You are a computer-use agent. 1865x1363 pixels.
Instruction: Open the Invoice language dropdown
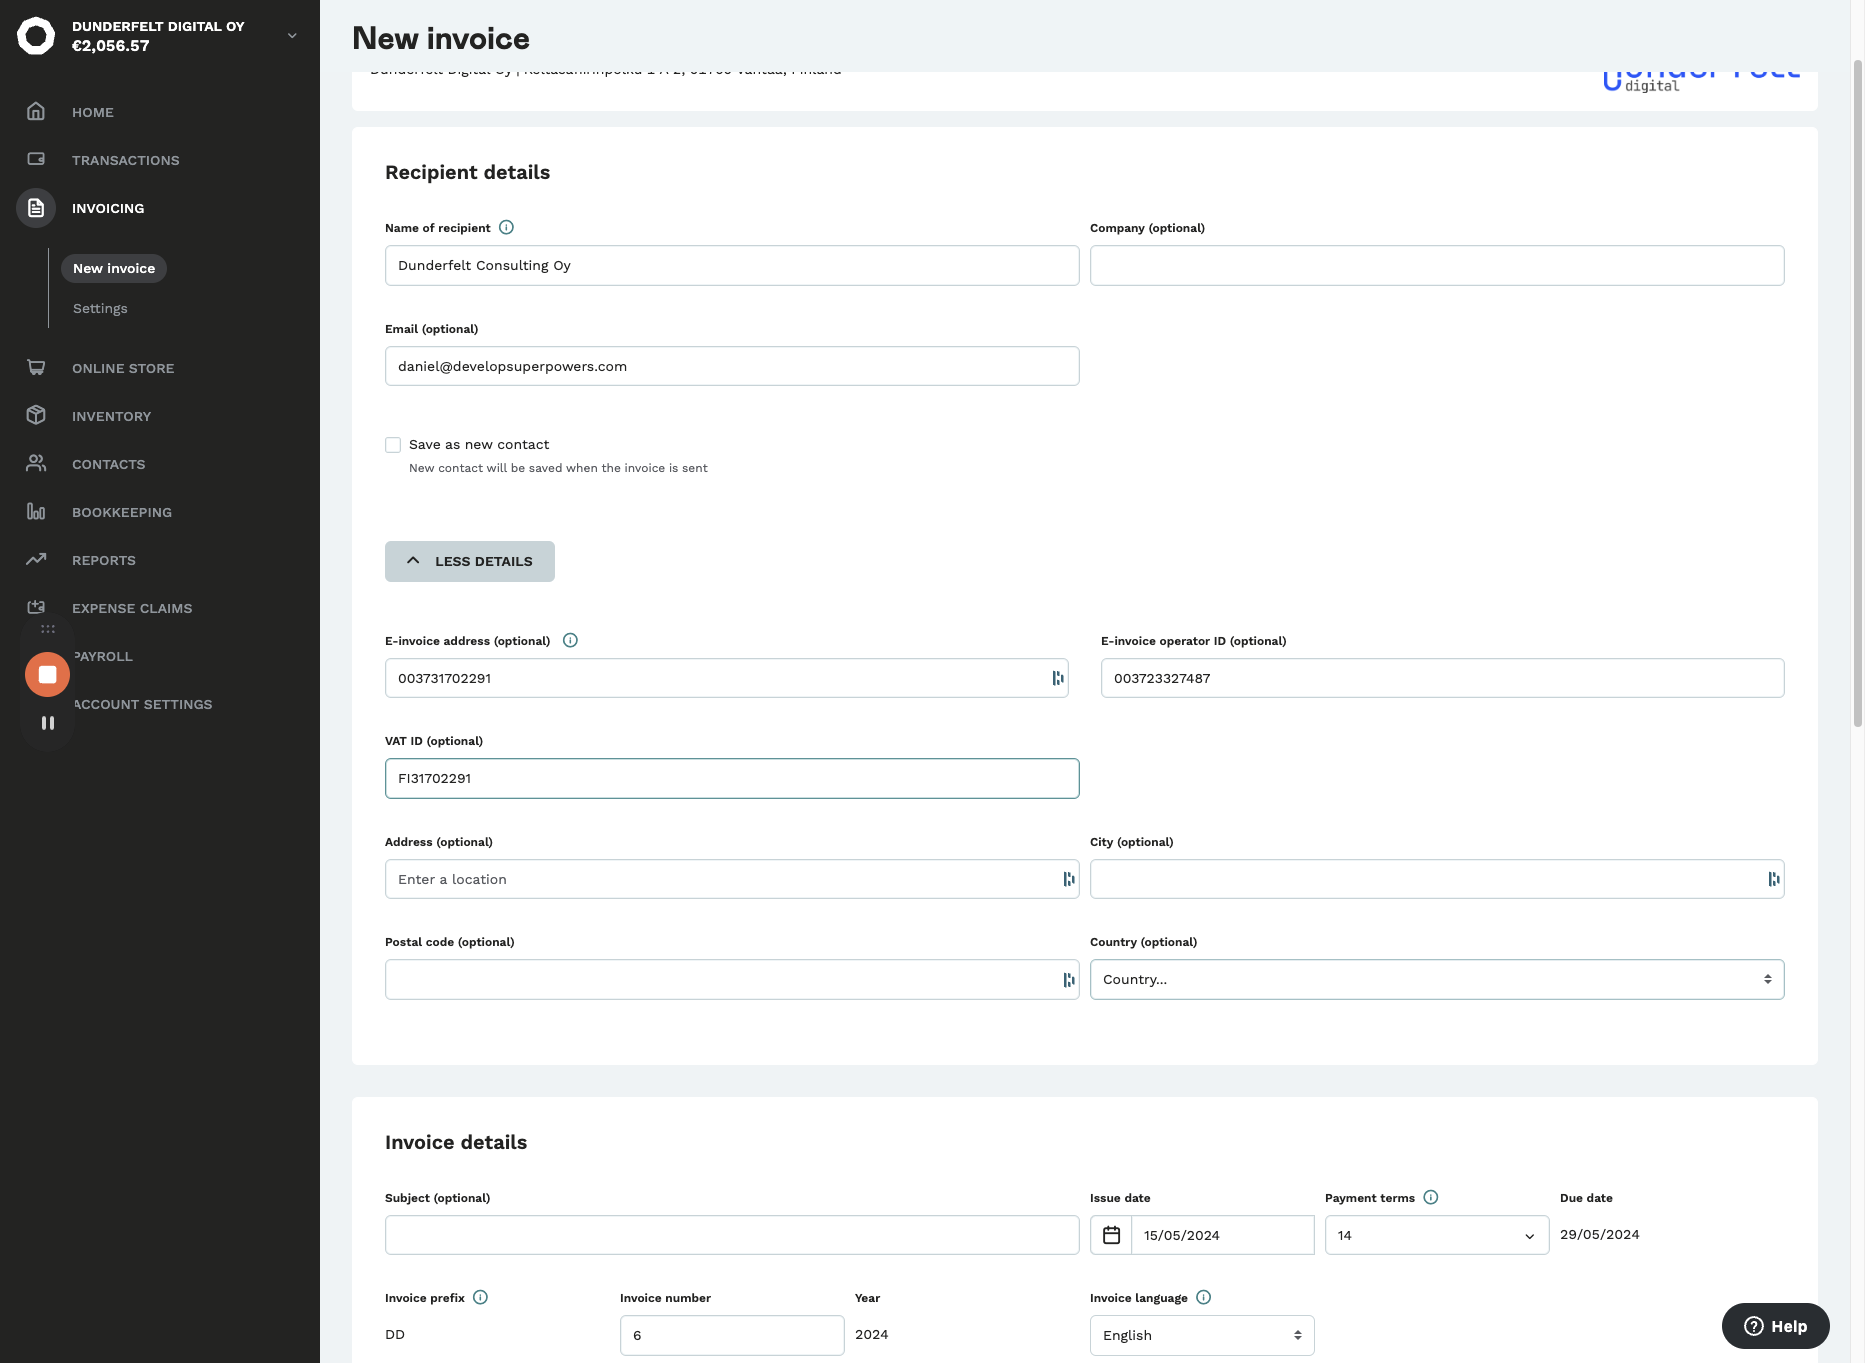[1201, 1336]
